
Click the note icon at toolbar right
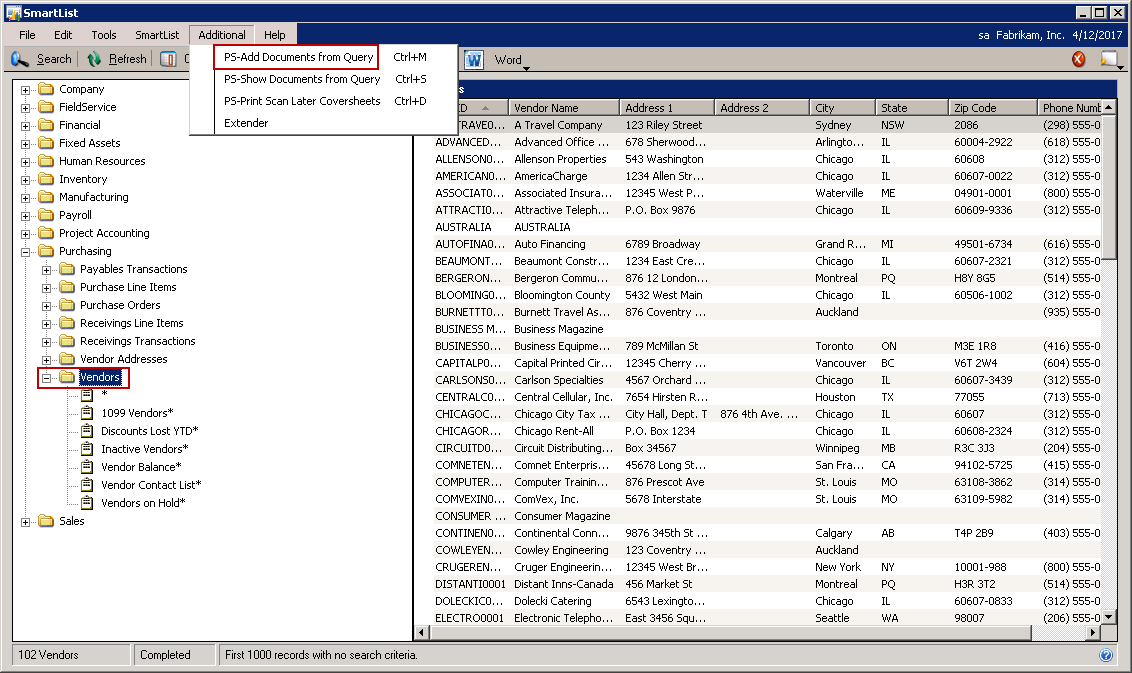click(x=1108, y=59)
